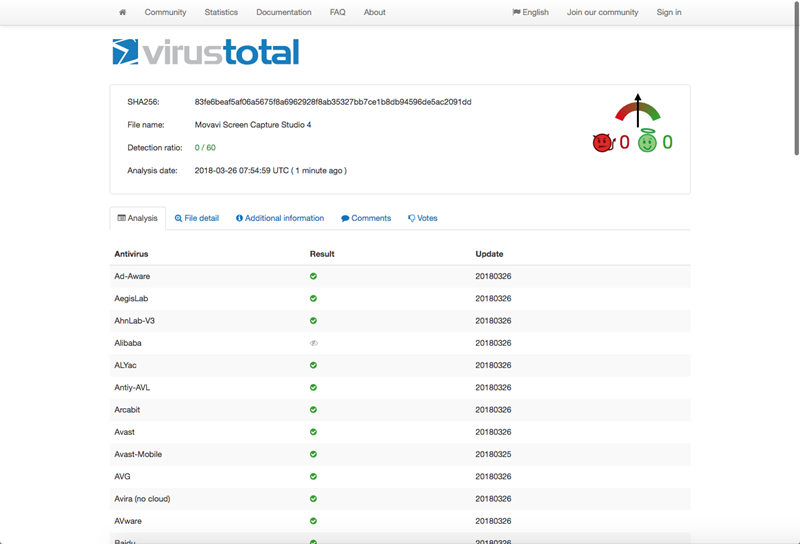Switch to the Additional information tab
Viewport: 800px width, 544px height.
(280, 218)
